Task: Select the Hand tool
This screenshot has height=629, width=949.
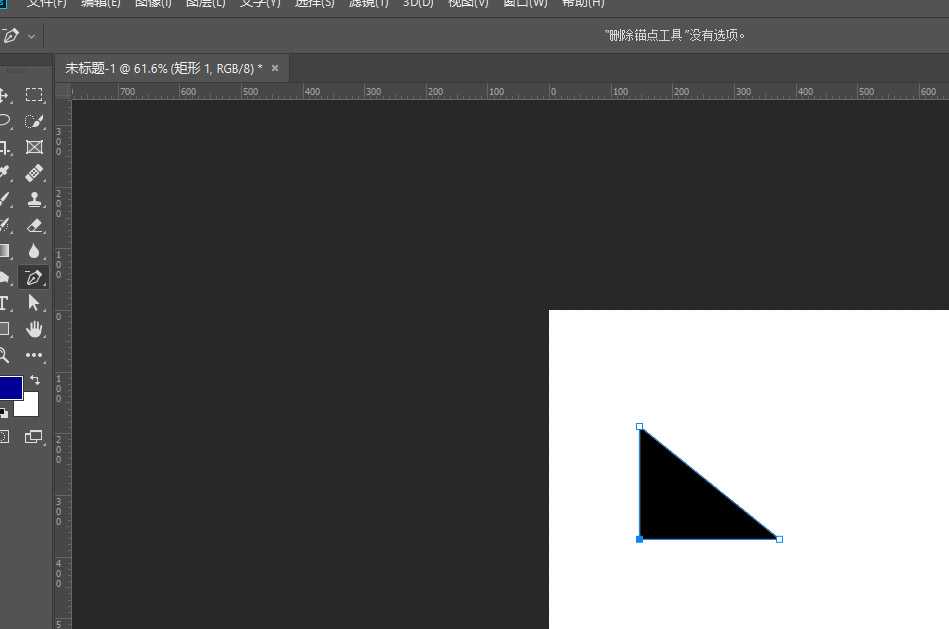Action: (x=35, y=329)
